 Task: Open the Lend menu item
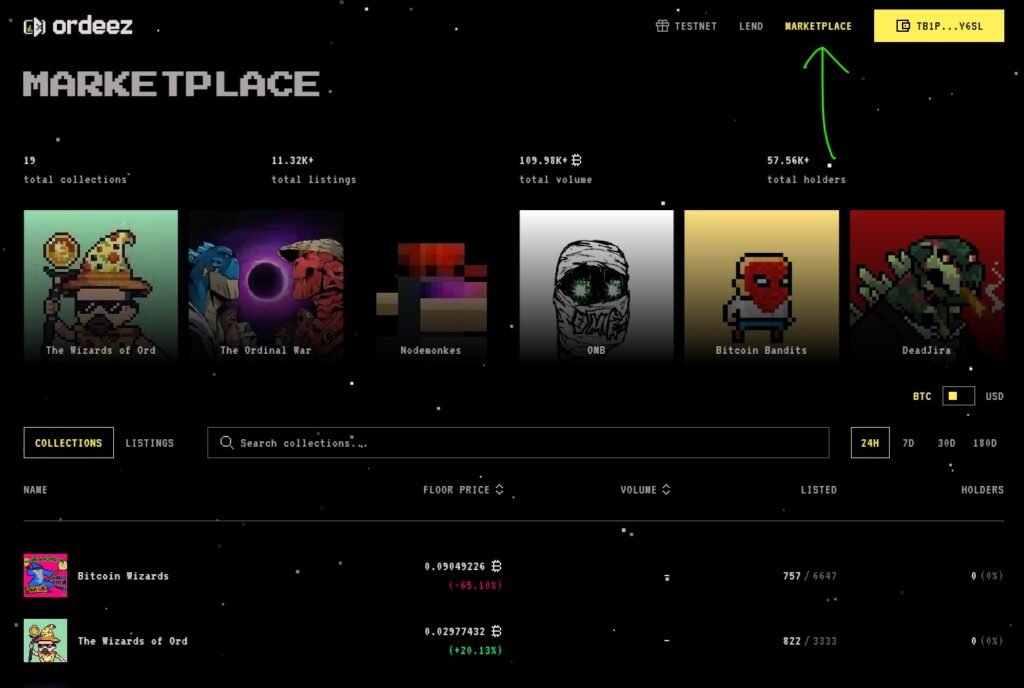point(751,26)
